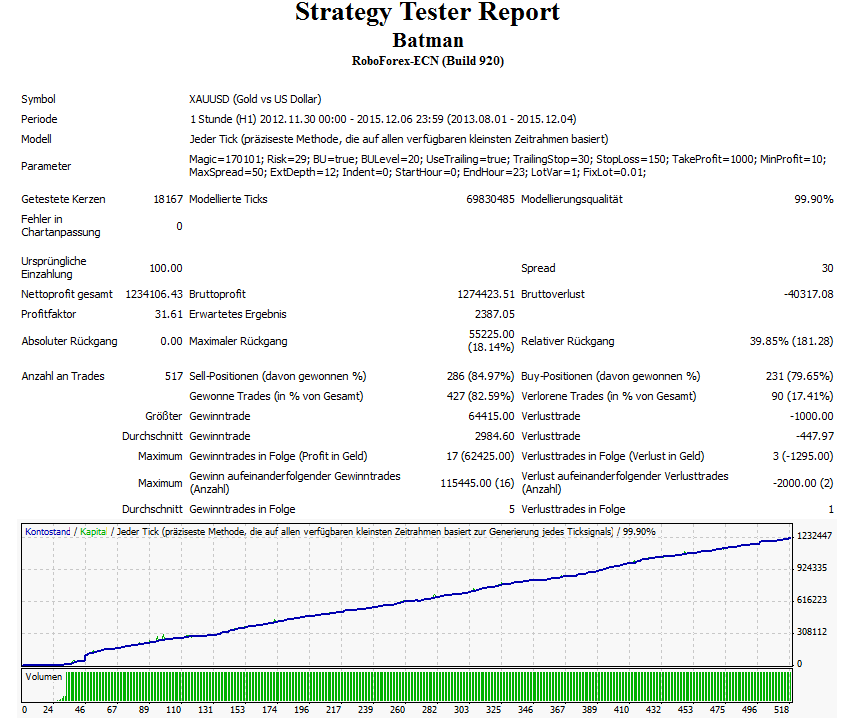Click the value 115445.00 (16)
The image size is (852, 718).
477,483
